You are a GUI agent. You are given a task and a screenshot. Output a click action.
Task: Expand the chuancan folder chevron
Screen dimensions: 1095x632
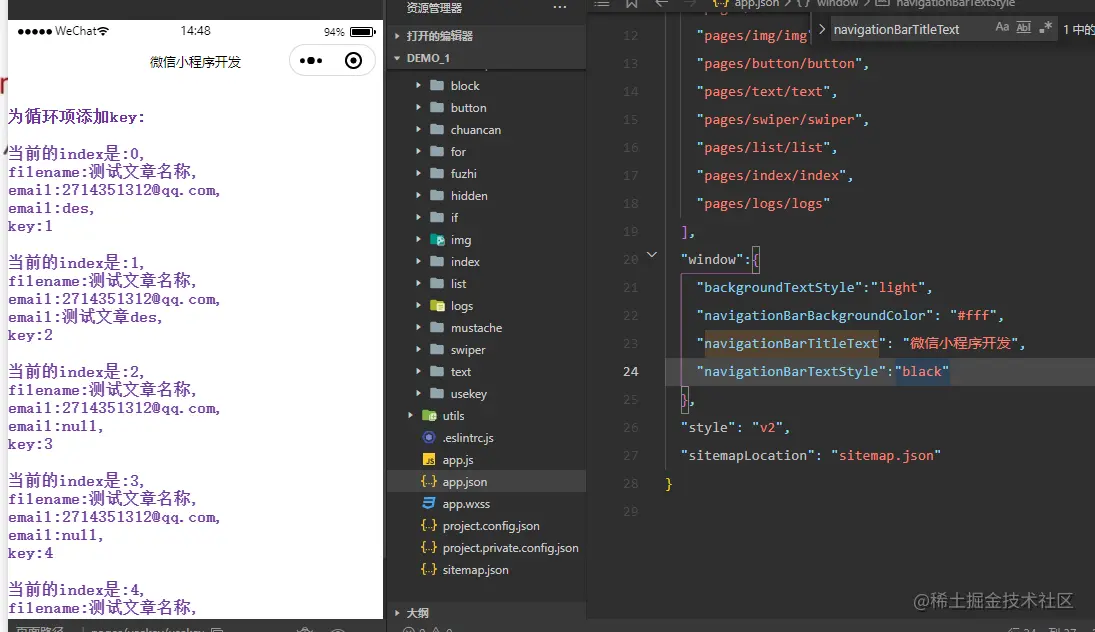418,129
